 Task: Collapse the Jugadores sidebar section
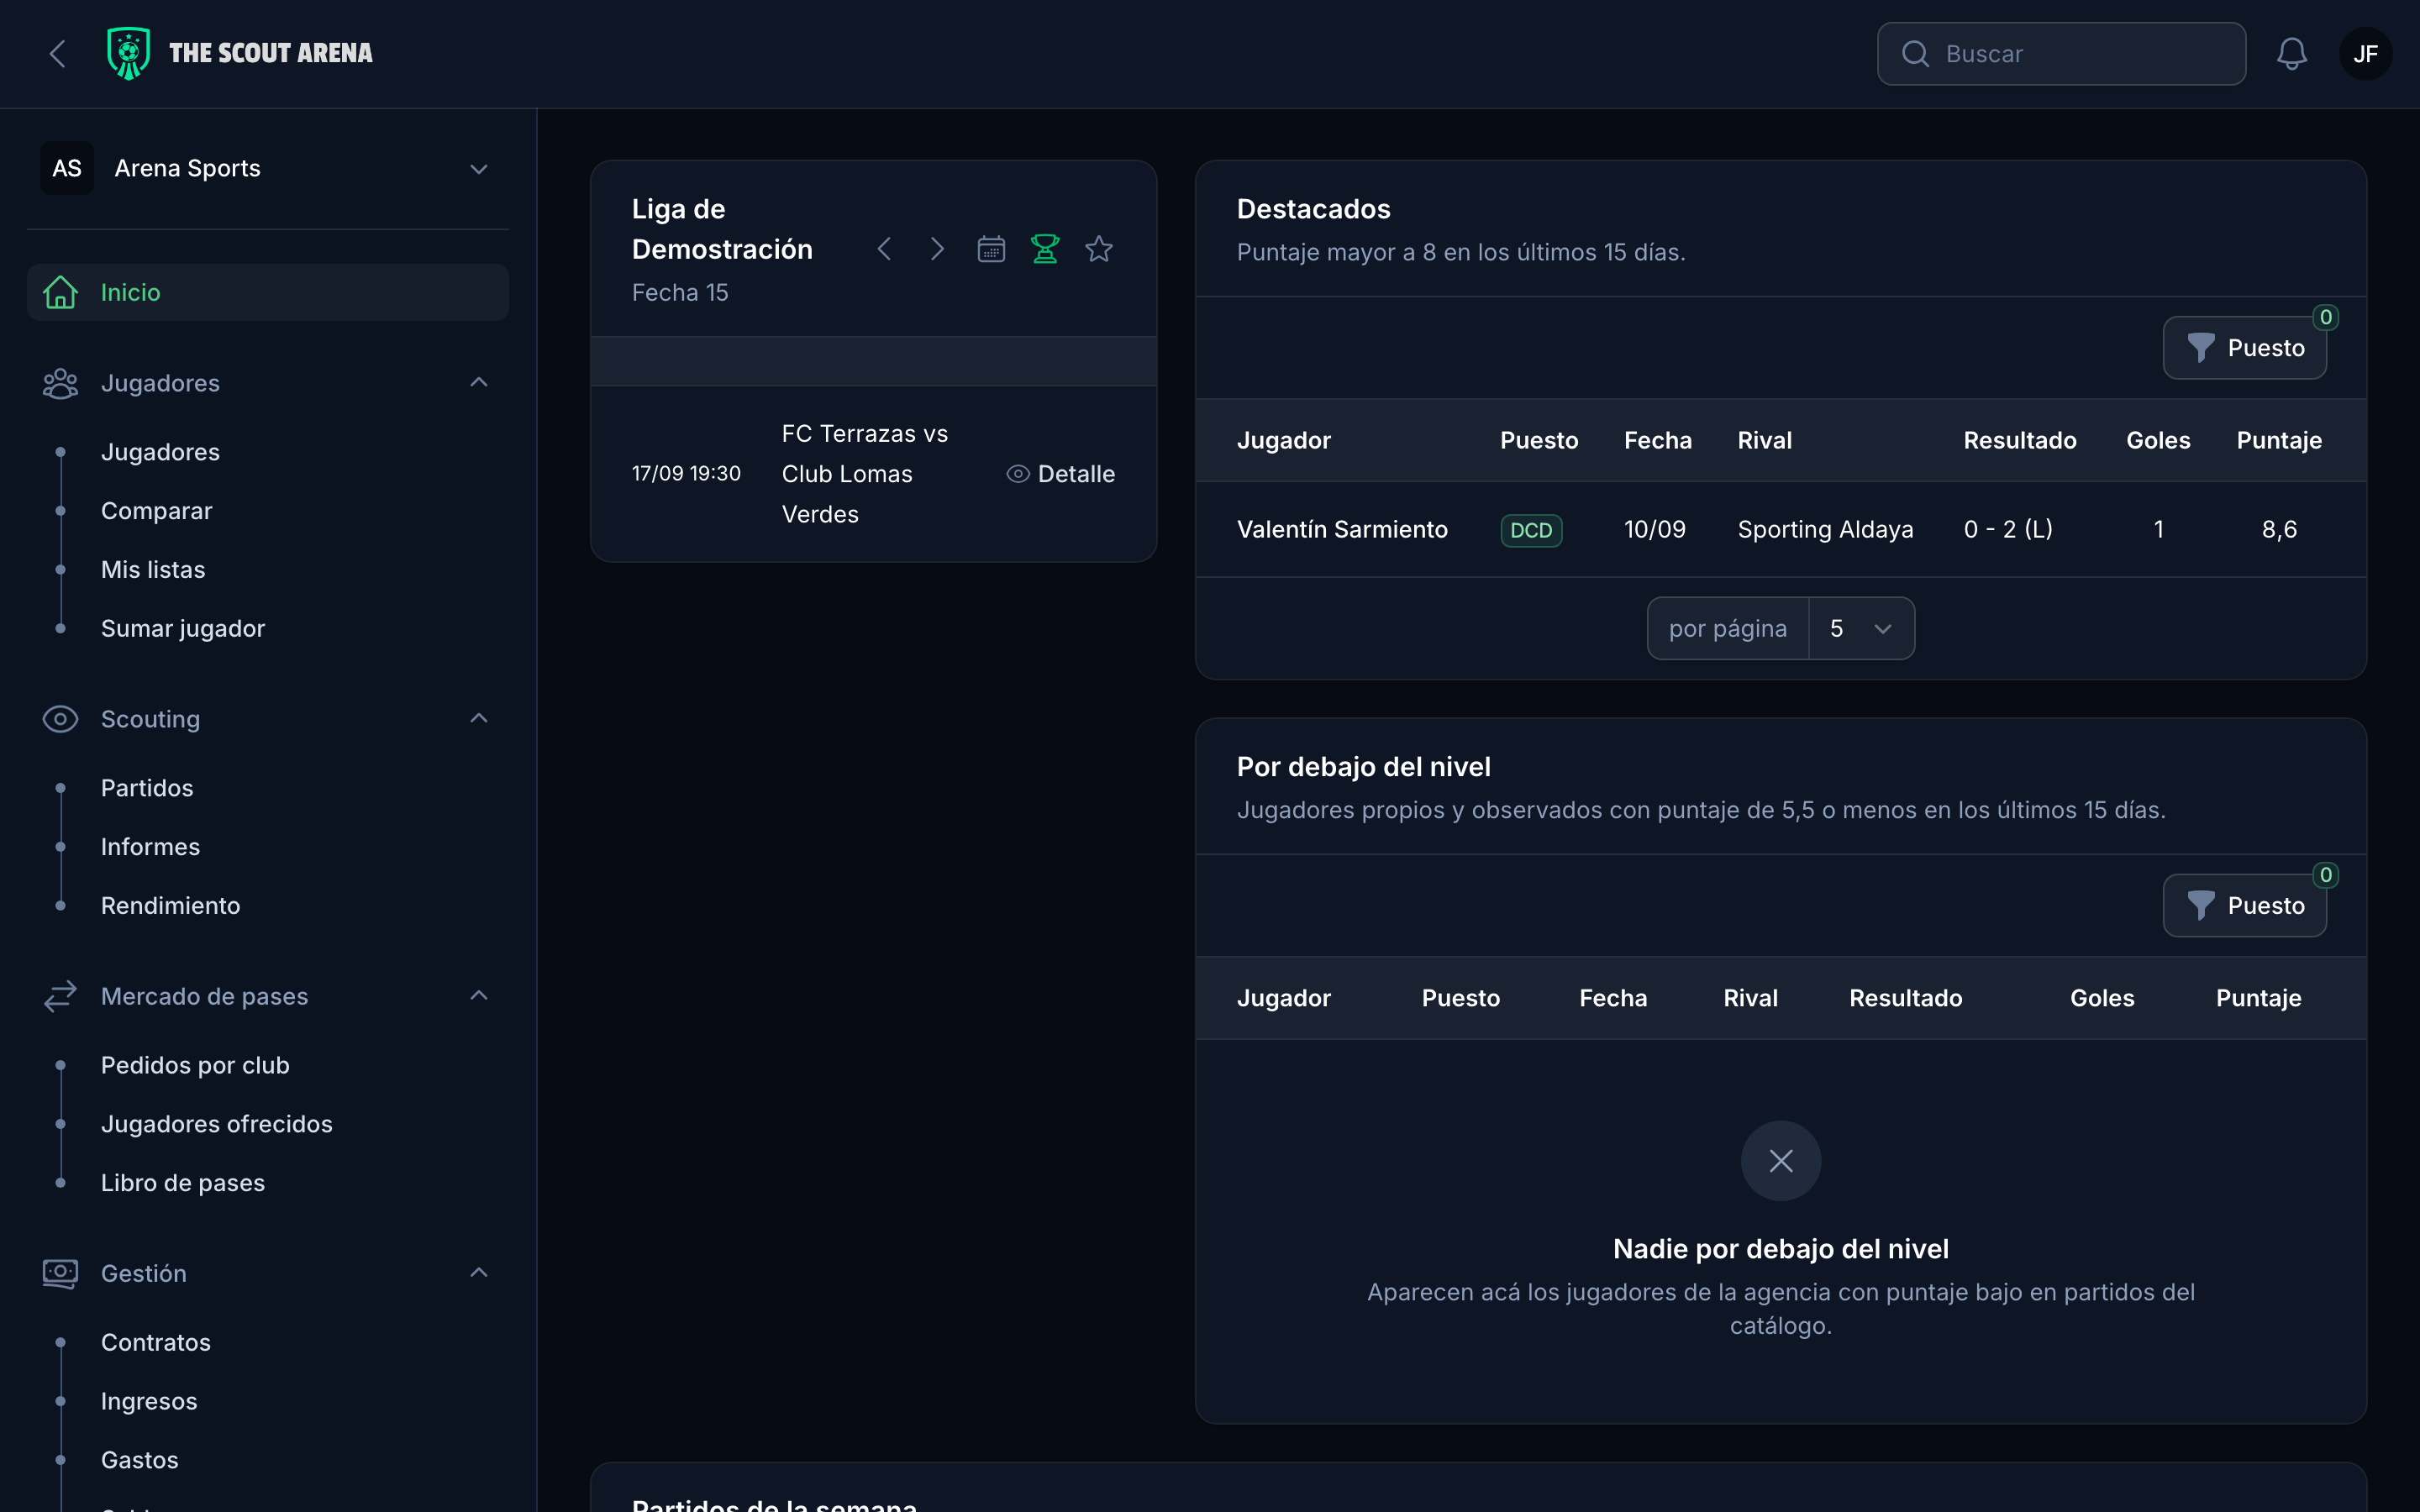(479, 383)
